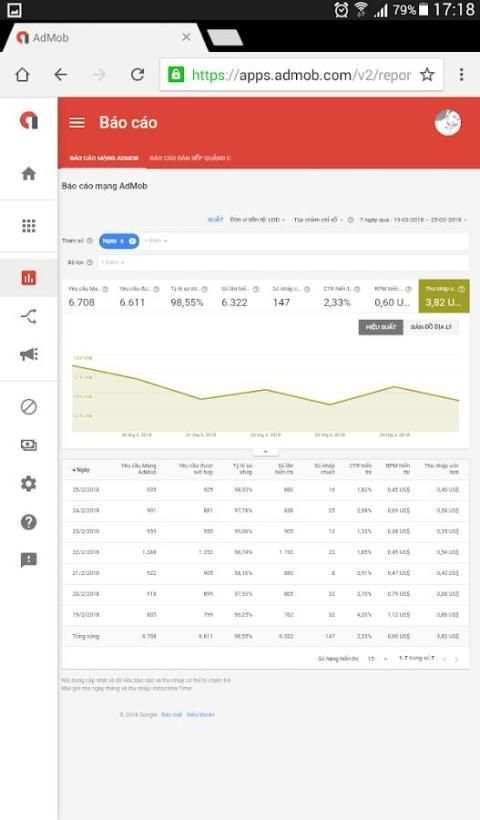Tap the image notification icon in the status bar
This screenshot has width=480, height=820.
tap(14, 9)
